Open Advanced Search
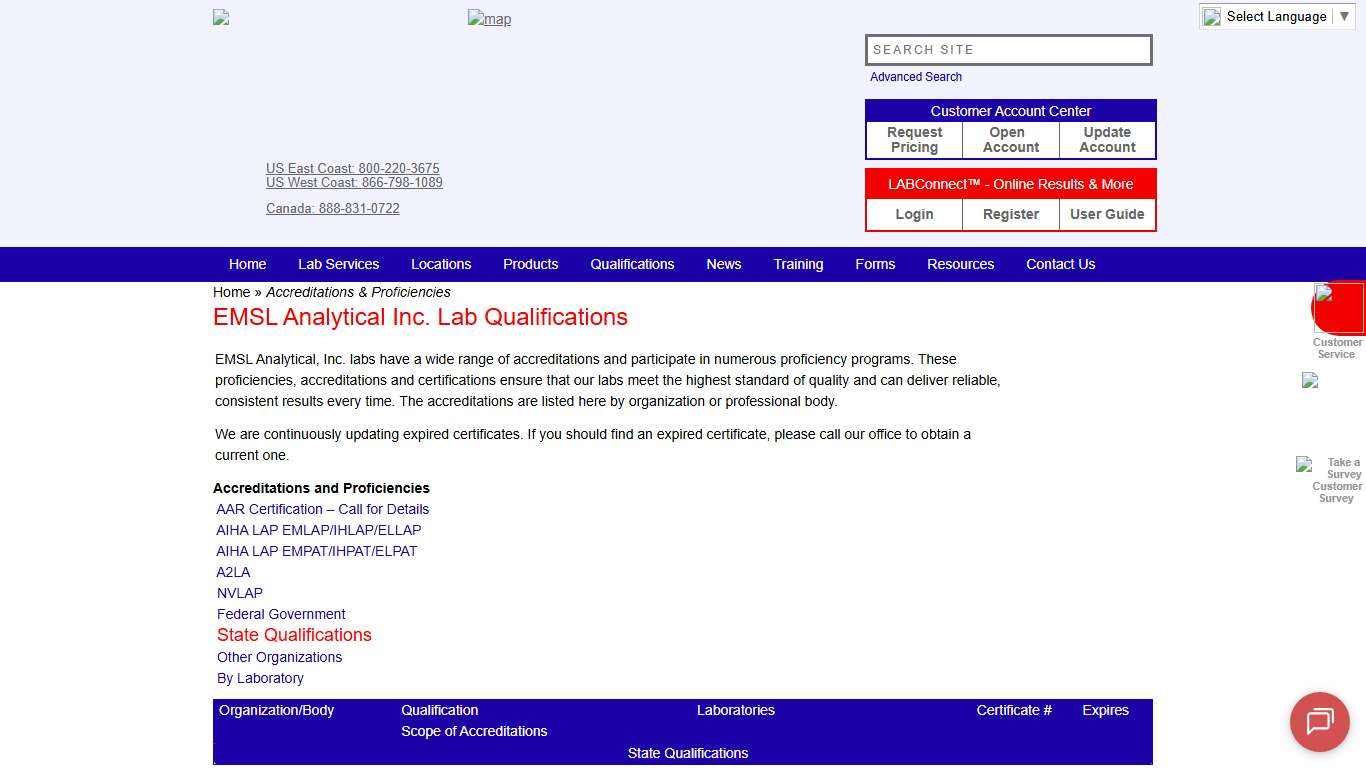This screenshot has width=1366, height=768. 915,76
